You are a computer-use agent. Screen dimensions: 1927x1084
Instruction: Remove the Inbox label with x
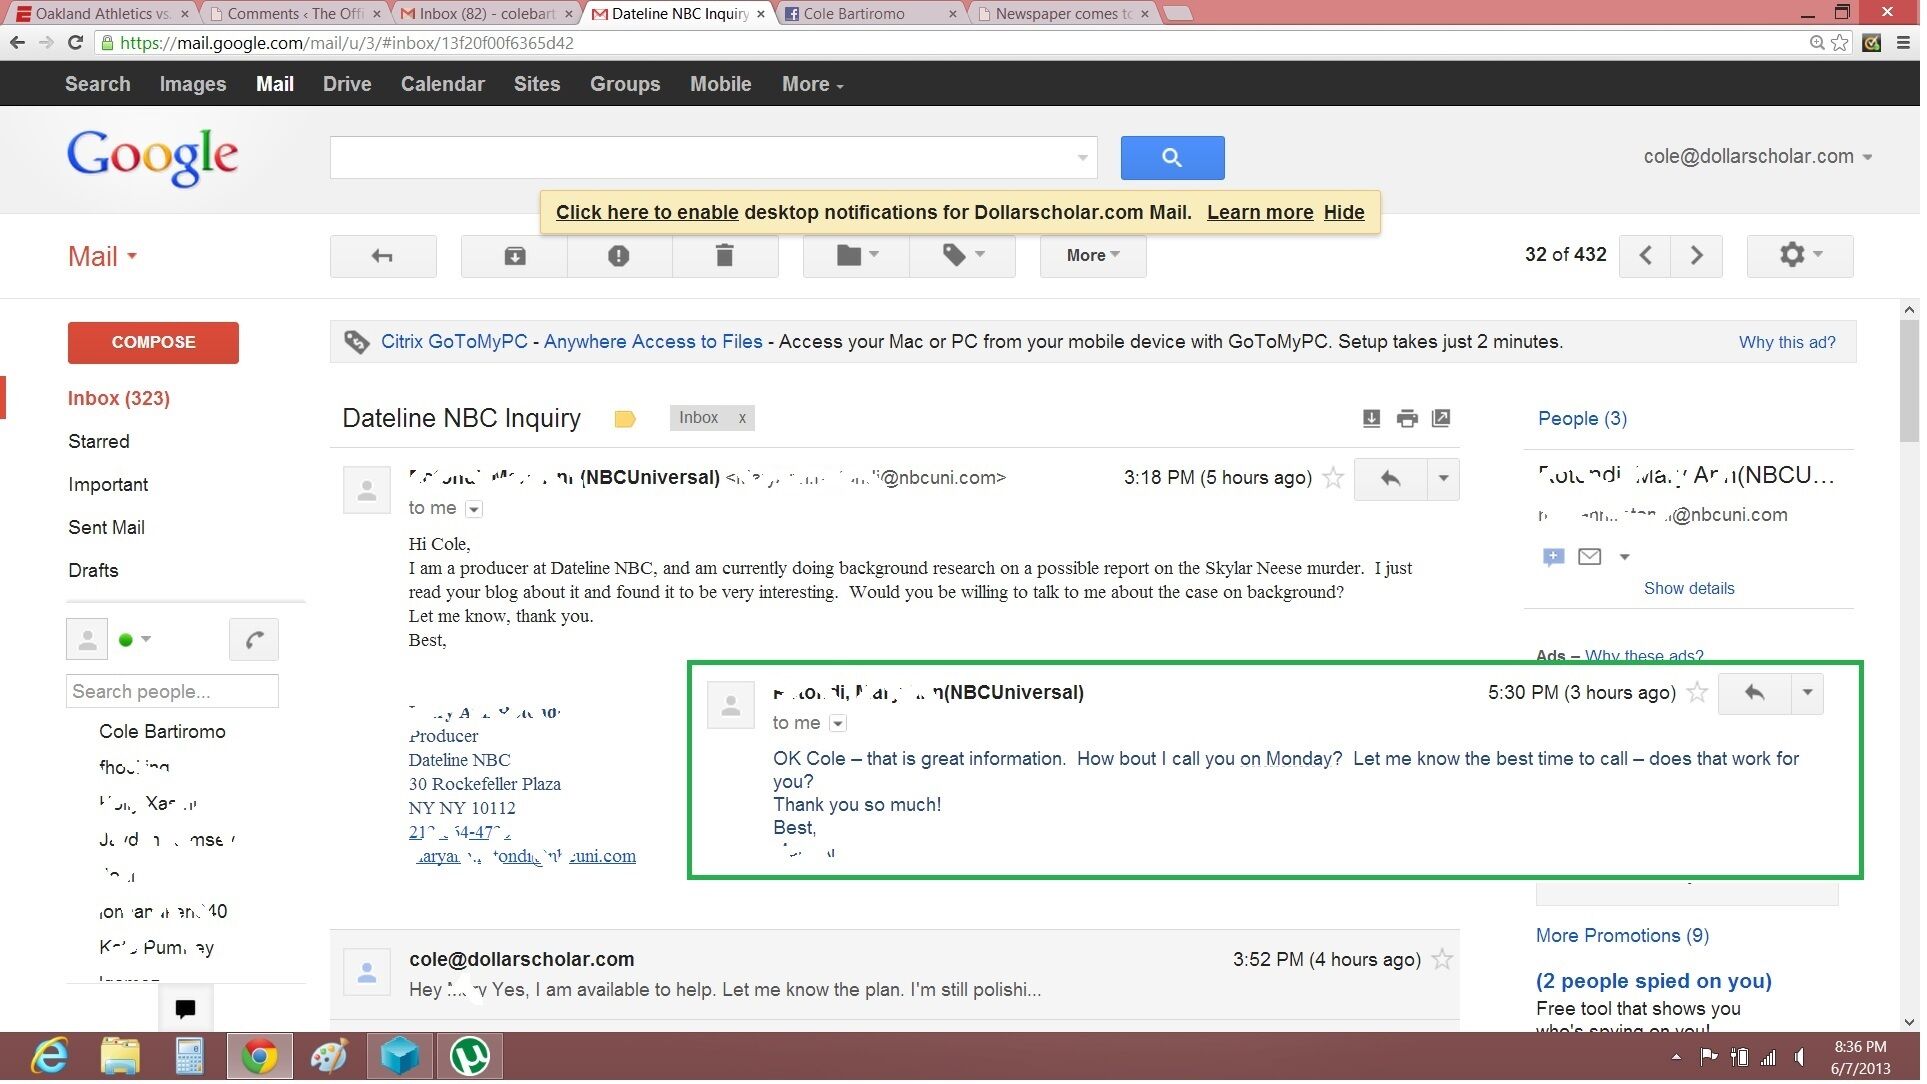tap(745, 419)
